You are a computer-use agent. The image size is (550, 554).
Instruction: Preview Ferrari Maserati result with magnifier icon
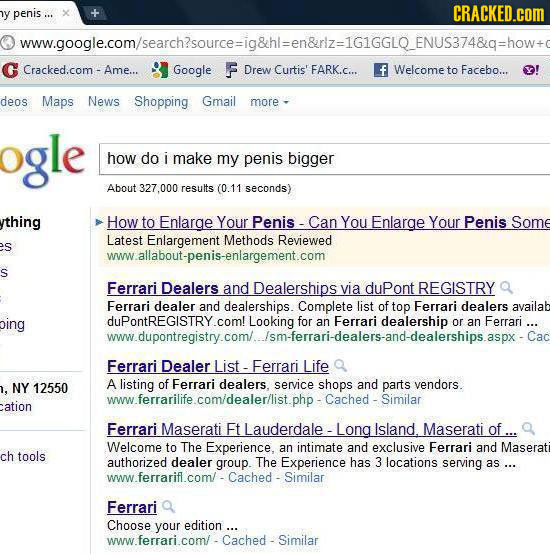[x=528, y=429]
